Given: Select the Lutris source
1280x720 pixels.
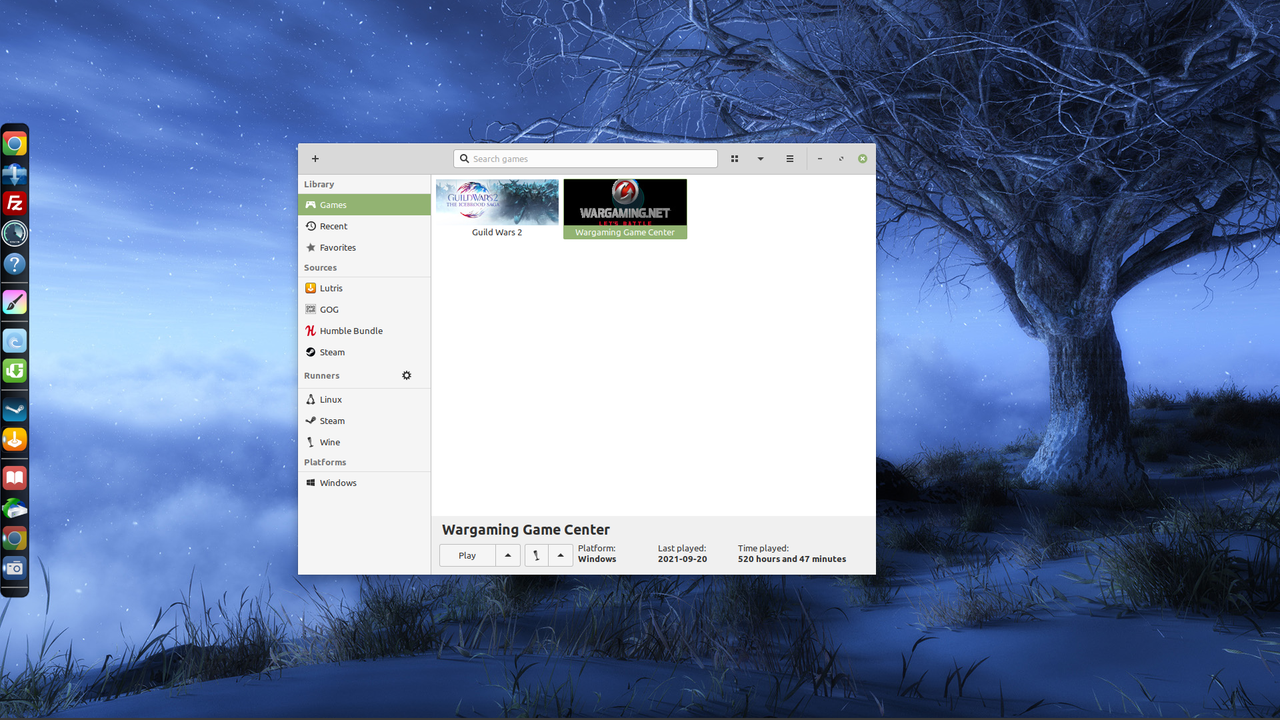Looking at the screenshot, I should [x=364, y=288].
